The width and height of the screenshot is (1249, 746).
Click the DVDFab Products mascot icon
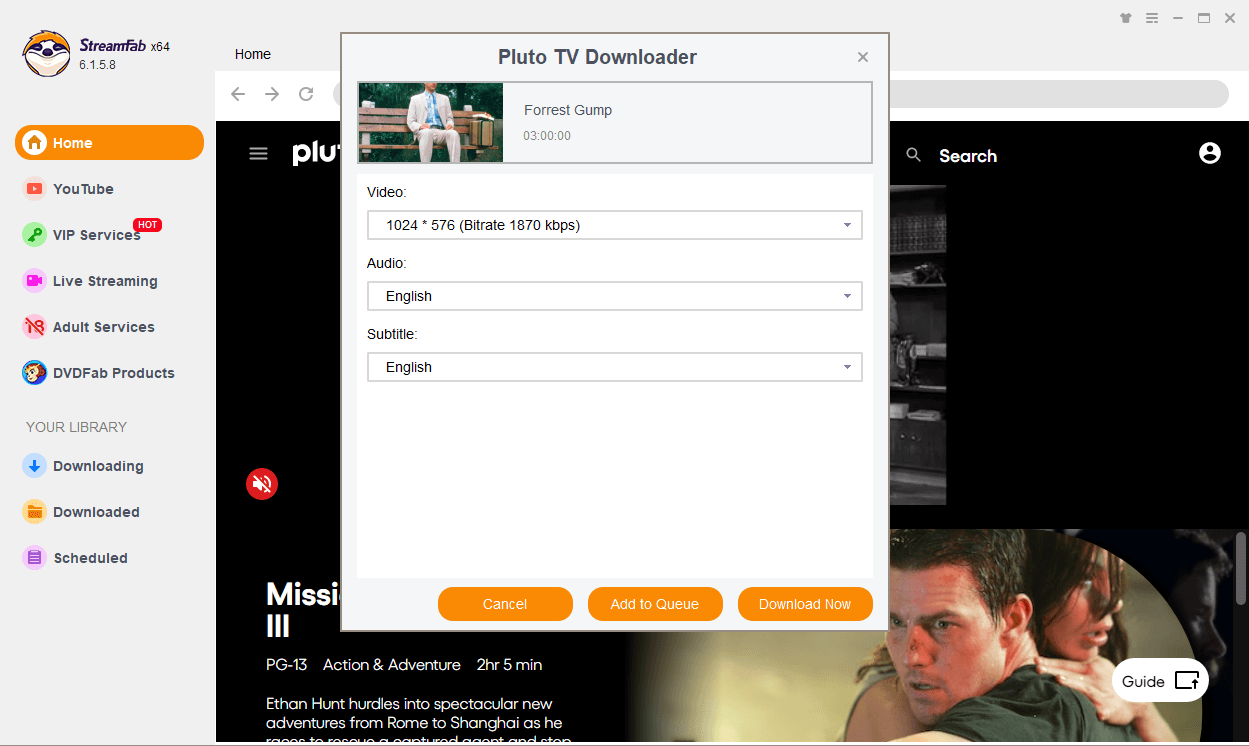pyautogui.click(x=35, y=373)
